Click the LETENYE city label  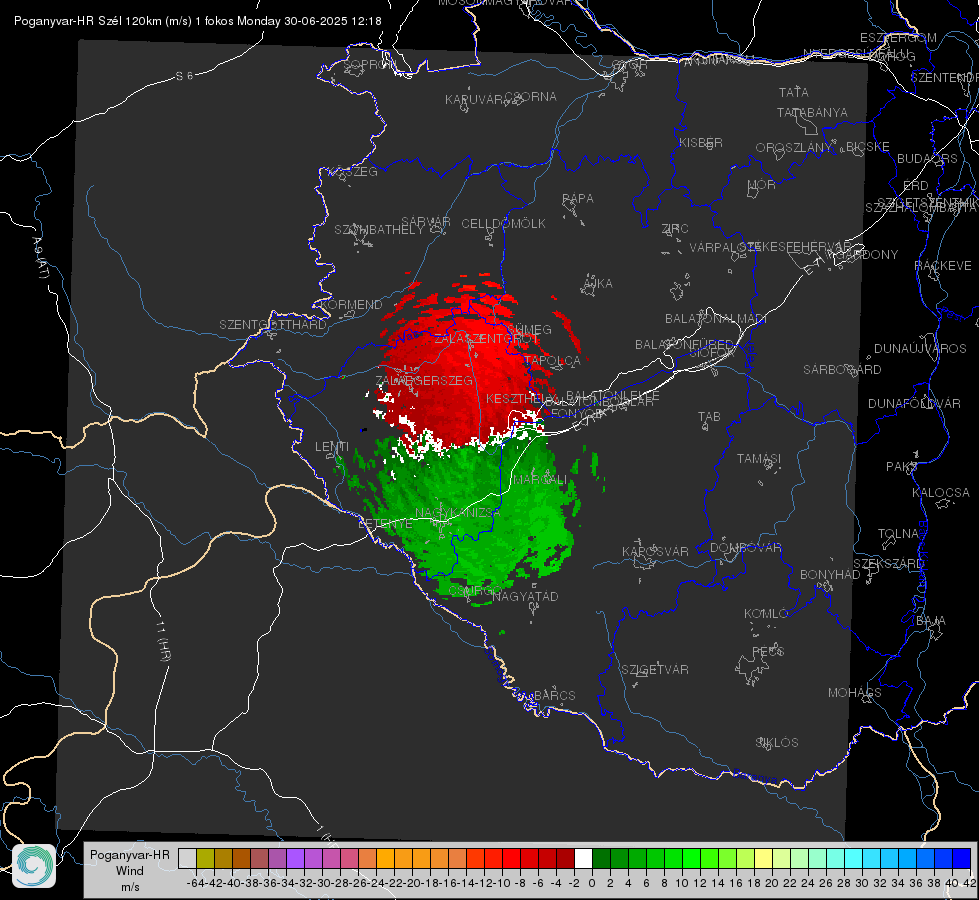(385, 523)
